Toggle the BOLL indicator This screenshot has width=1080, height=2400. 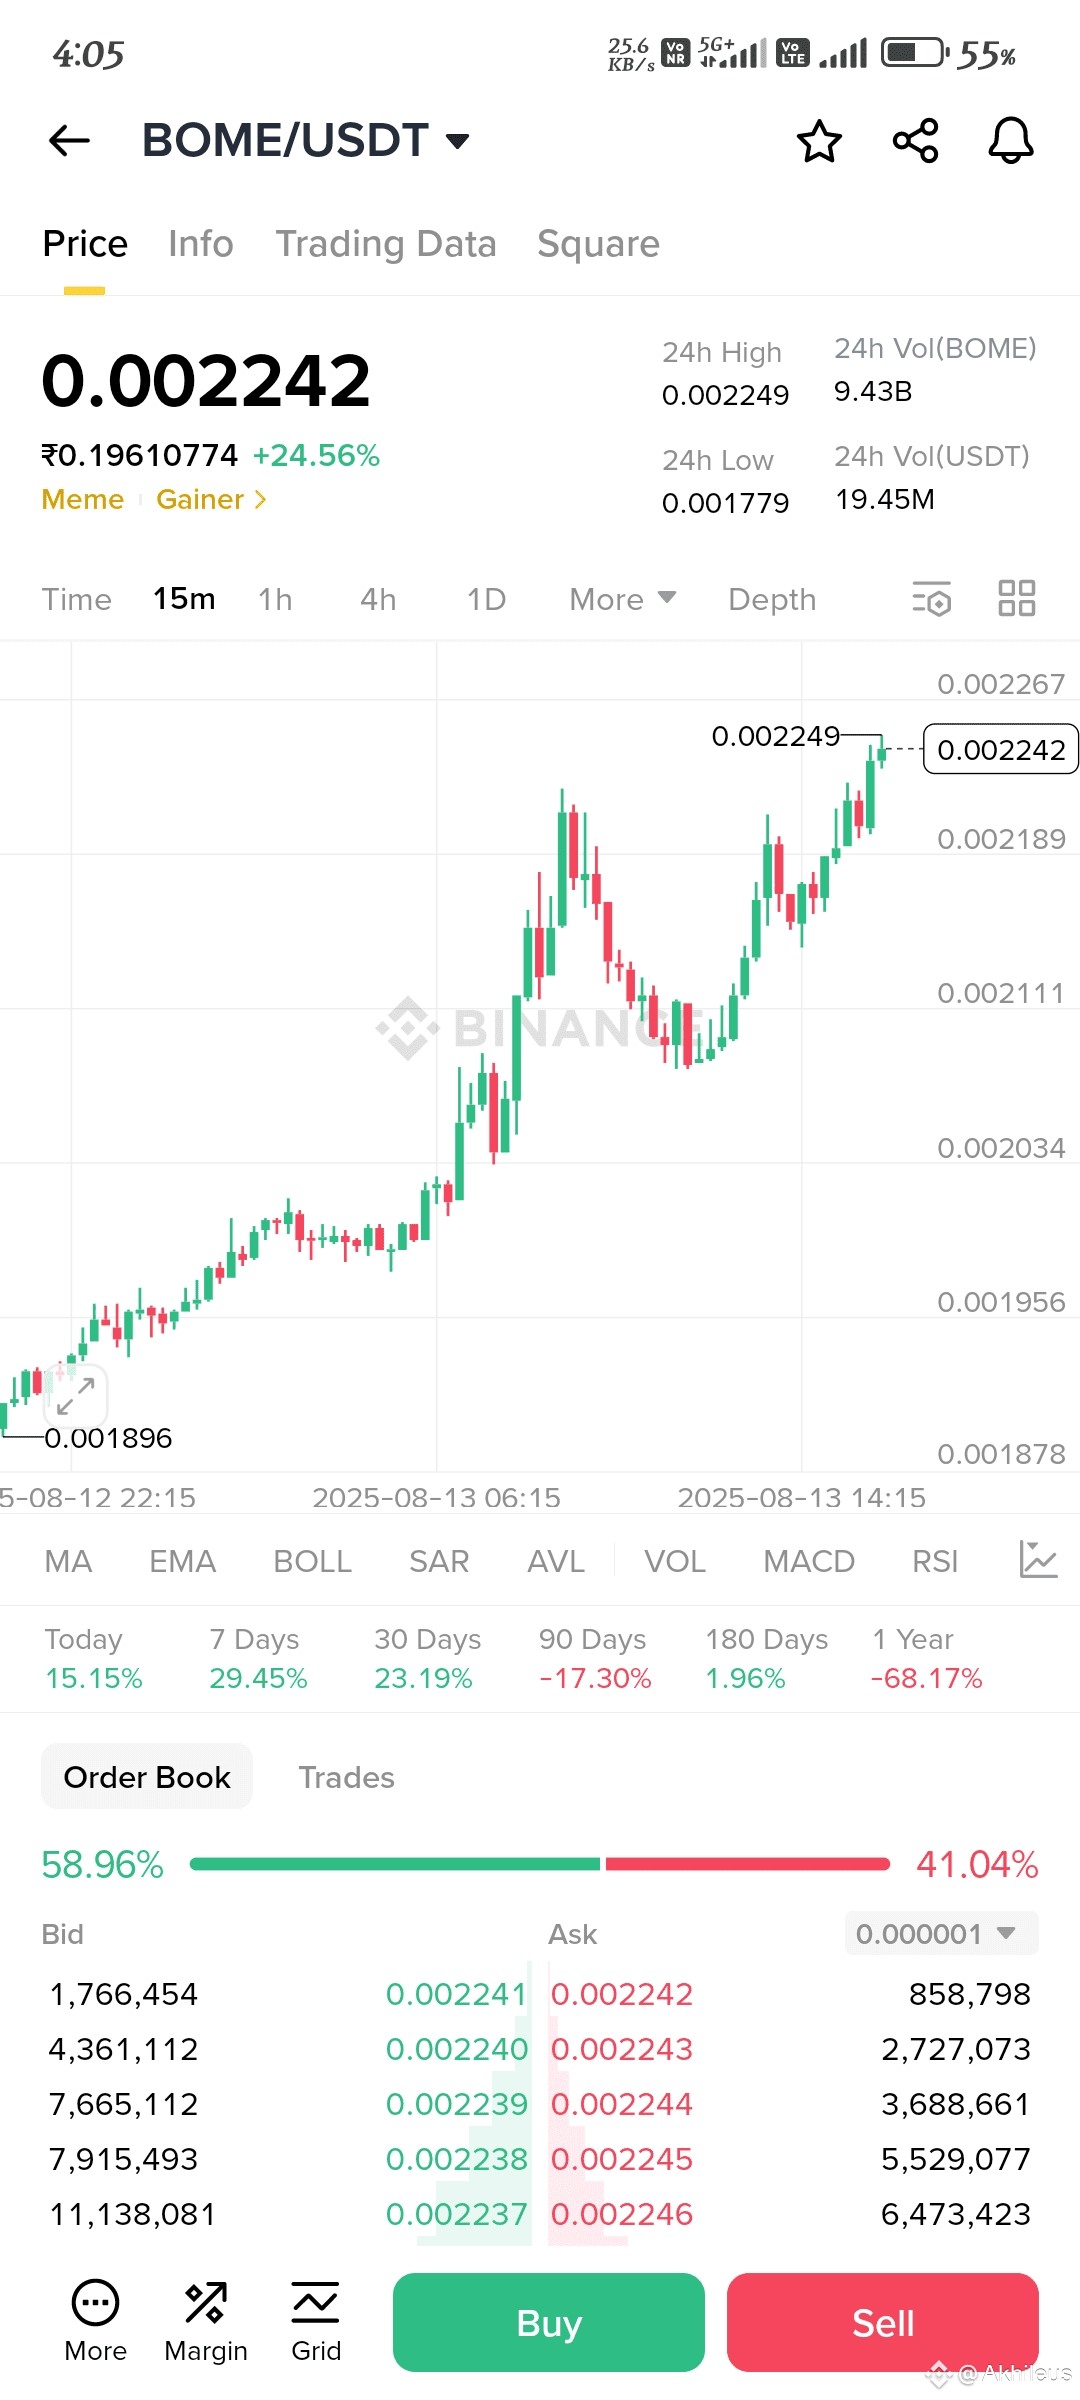[312, 1561]
